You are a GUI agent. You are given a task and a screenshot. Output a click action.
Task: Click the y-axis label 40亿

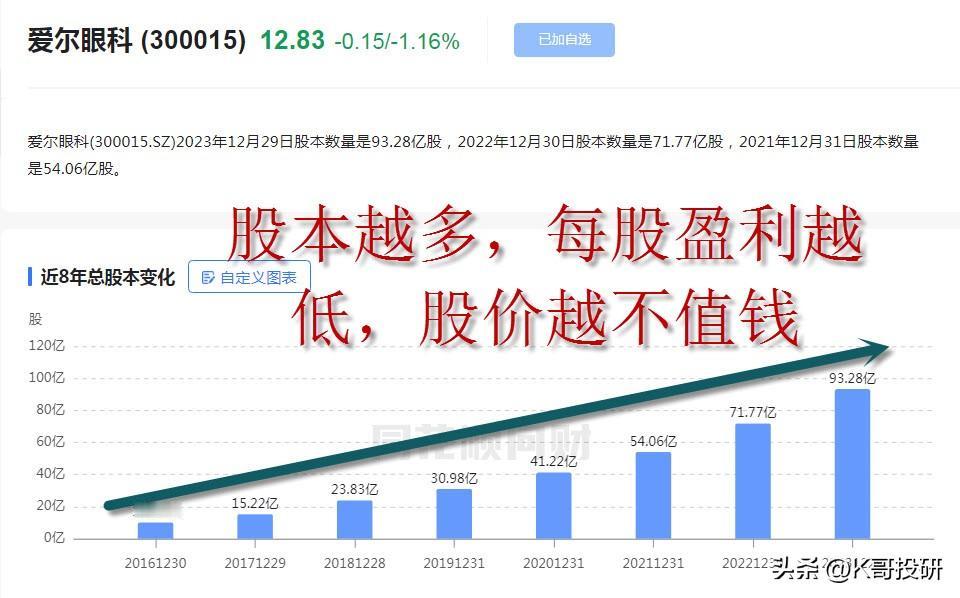click(x=50, y=473)
